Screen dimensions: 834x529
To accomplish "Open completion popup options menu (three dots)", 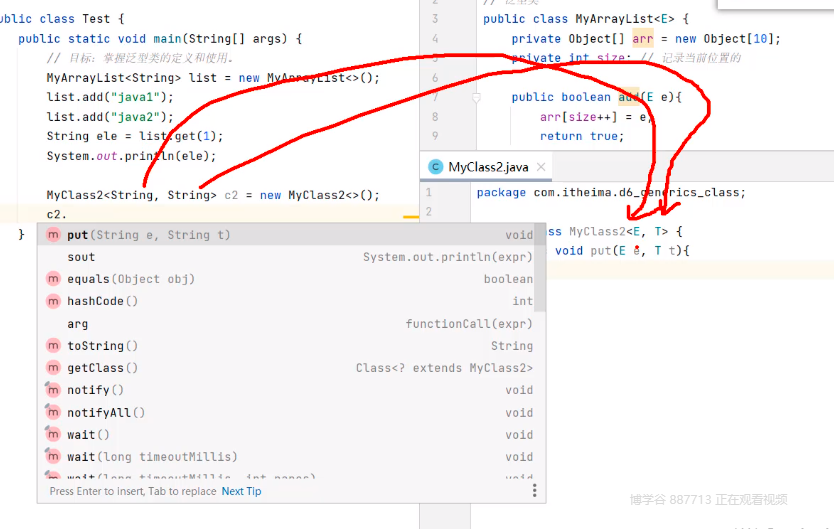I will tap(535, 490).
